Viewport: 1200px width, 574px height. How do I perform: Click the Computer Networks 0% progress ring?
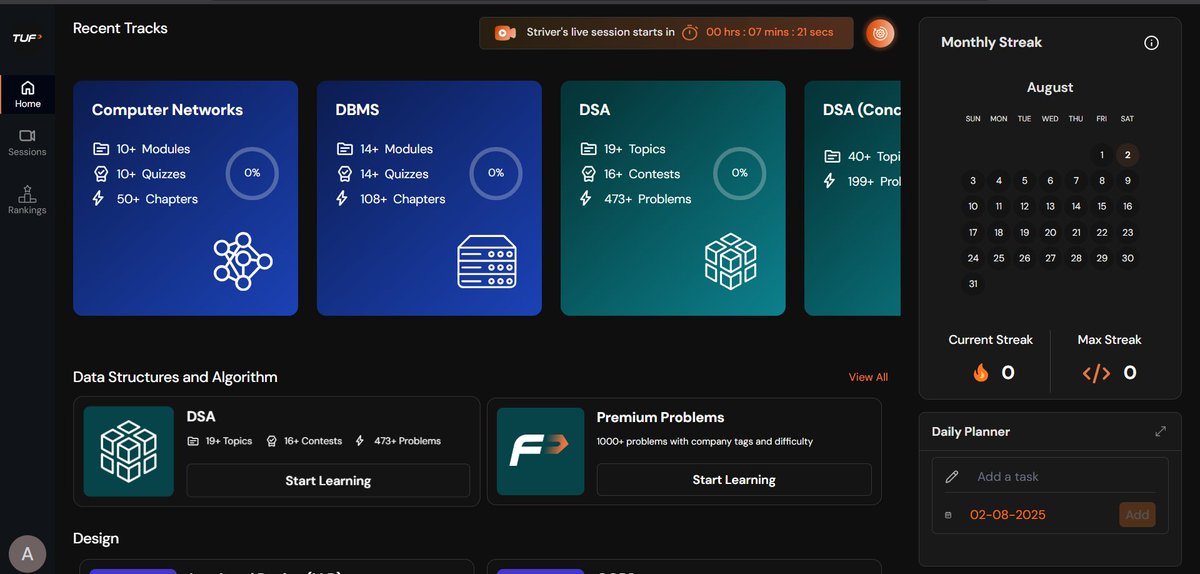(252, 173)
